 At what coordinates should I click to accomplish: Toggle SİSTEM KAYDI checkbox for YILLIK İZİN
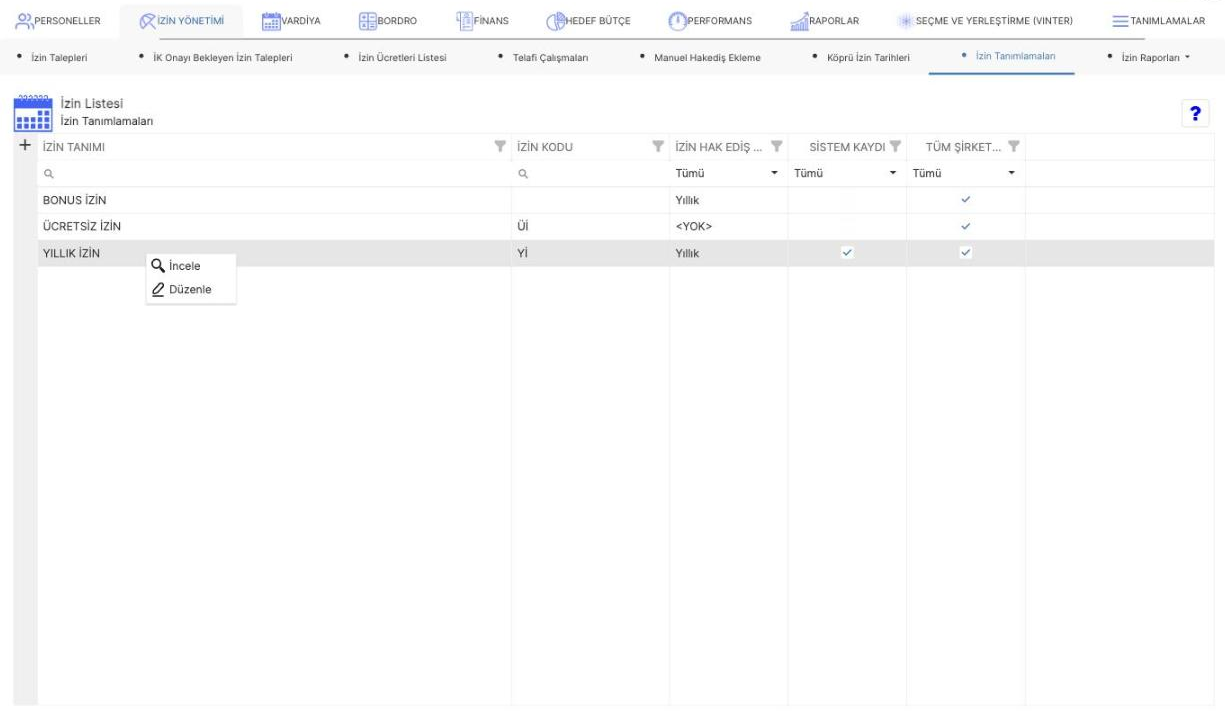[x=847, y=253]
